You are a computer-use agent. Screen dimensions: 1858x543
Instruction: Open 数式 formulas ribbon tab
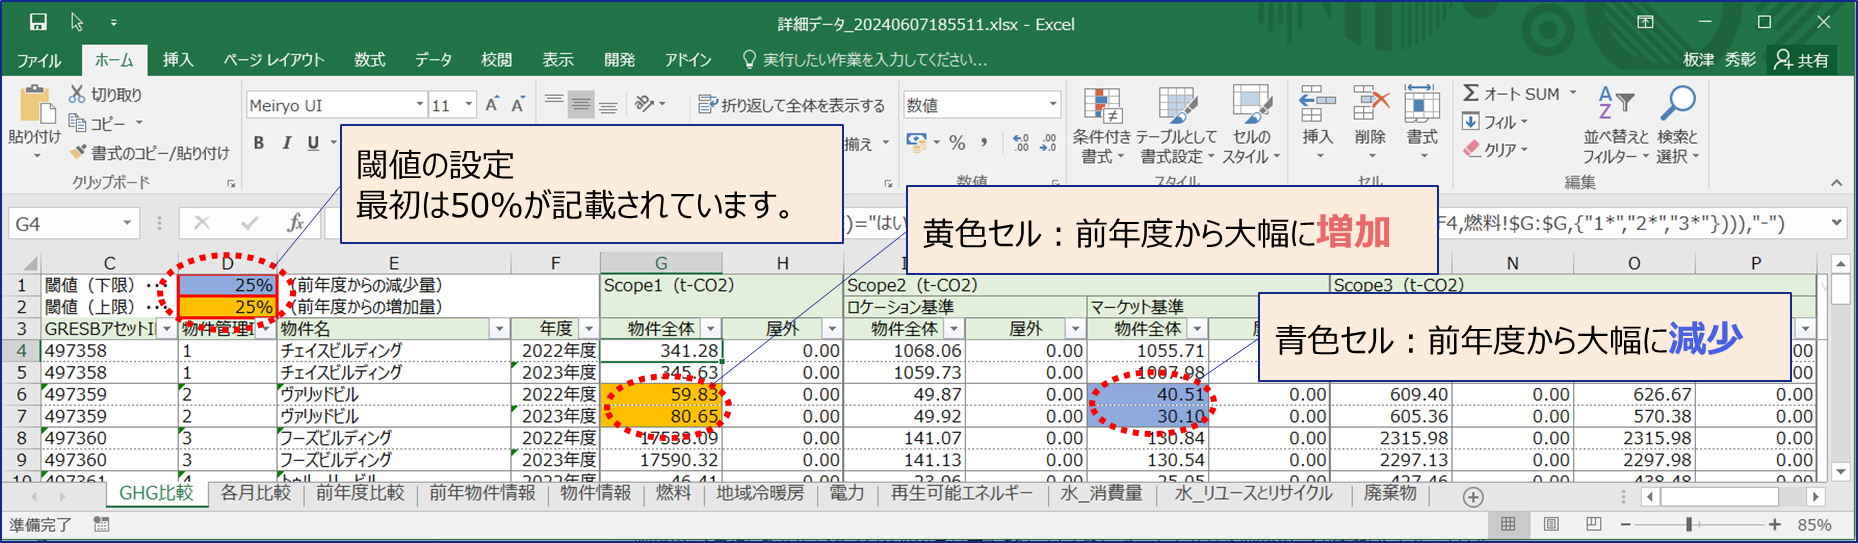370,60
